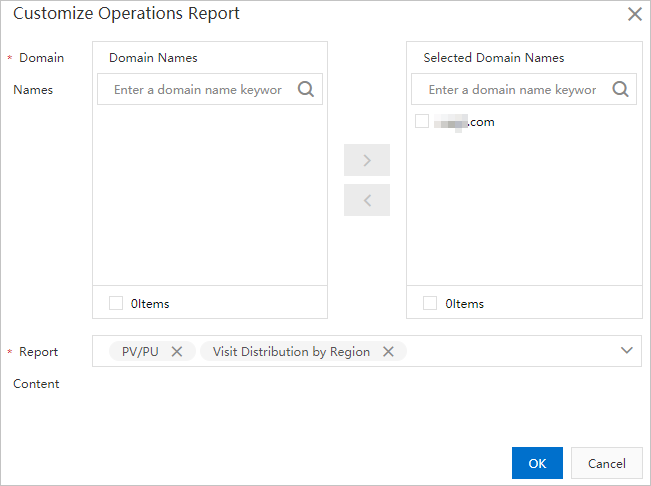Viewport: 651px width, 486px height.
Task: Remove the PV/PU tag
Action: (x=177, y=351)
